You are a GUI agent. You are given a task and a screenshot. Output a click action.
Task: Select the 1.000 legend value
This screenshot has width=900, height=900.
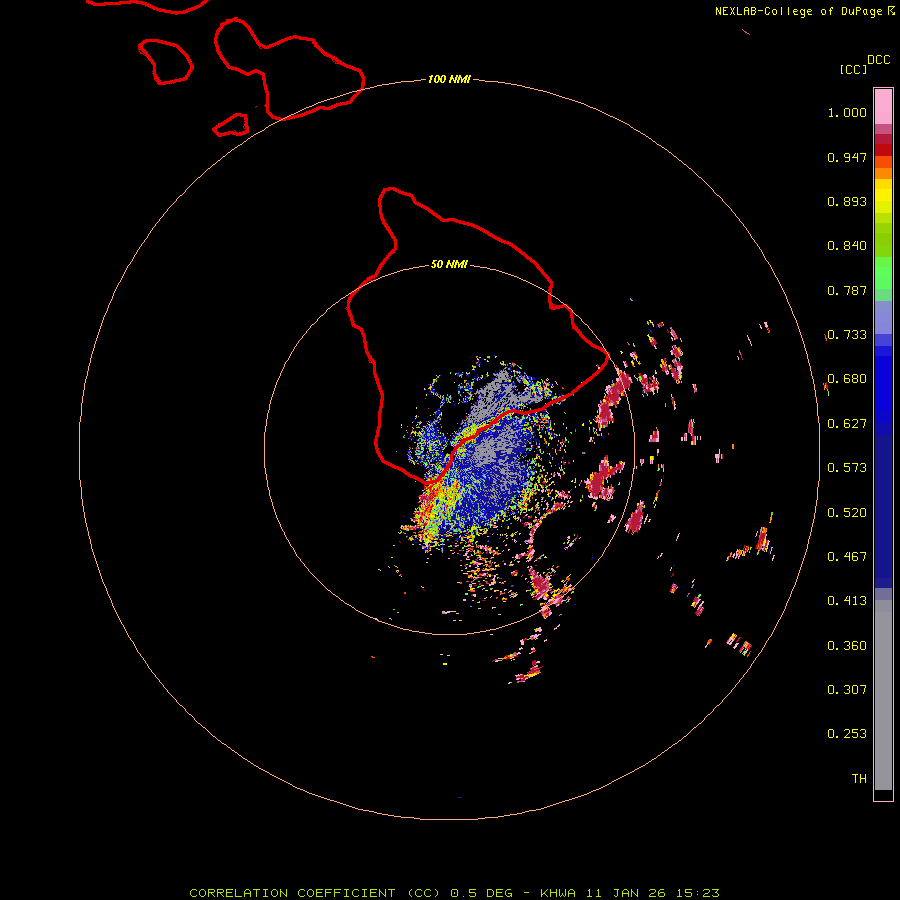pos(847,112)
